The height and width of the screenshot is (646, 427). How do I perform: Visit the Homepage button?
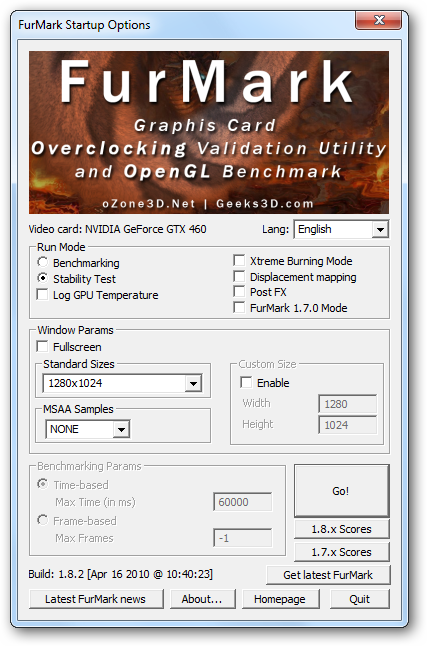(280, 599)
